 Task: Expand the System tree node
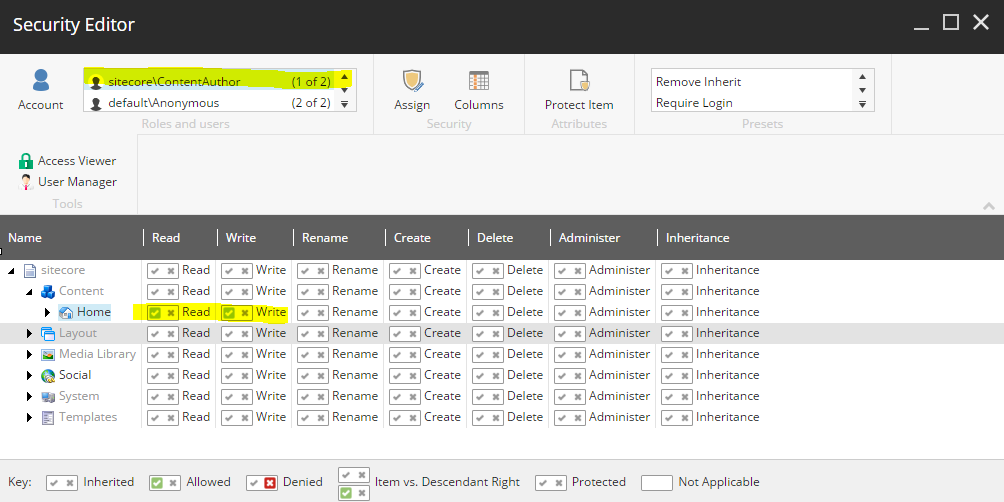[x=29, y=396]
